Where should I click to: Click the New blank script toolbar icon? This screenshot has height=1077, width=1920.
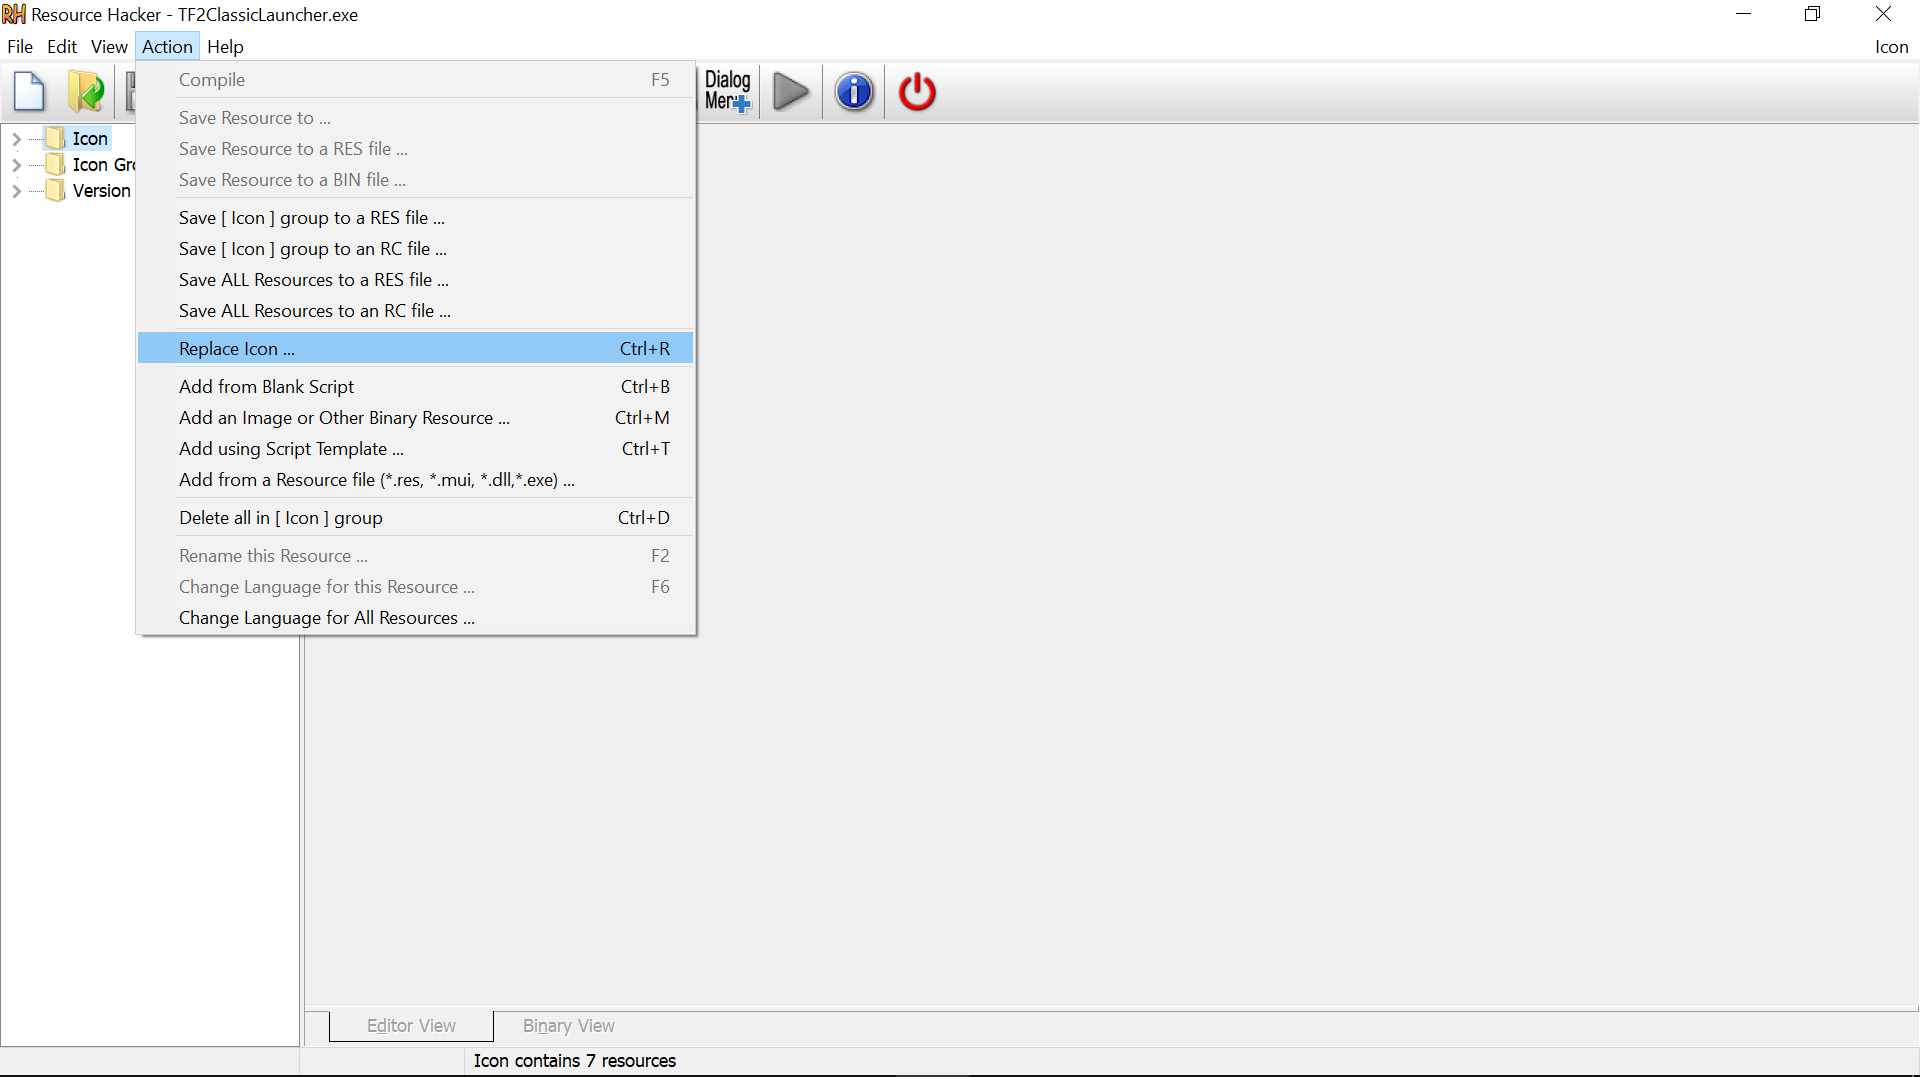pos(30,92)
